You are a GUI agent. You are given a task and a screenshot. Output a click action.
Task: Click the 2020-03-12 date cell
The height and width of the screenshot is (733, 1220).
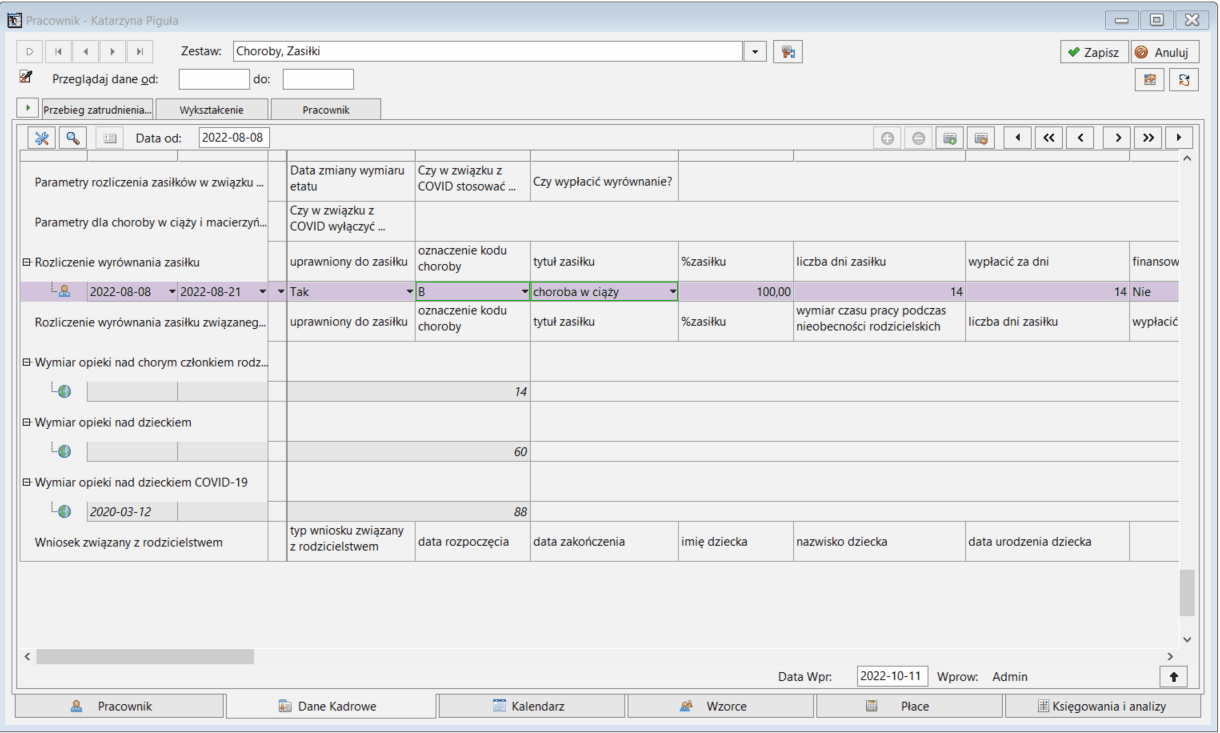tap(132, 511)
